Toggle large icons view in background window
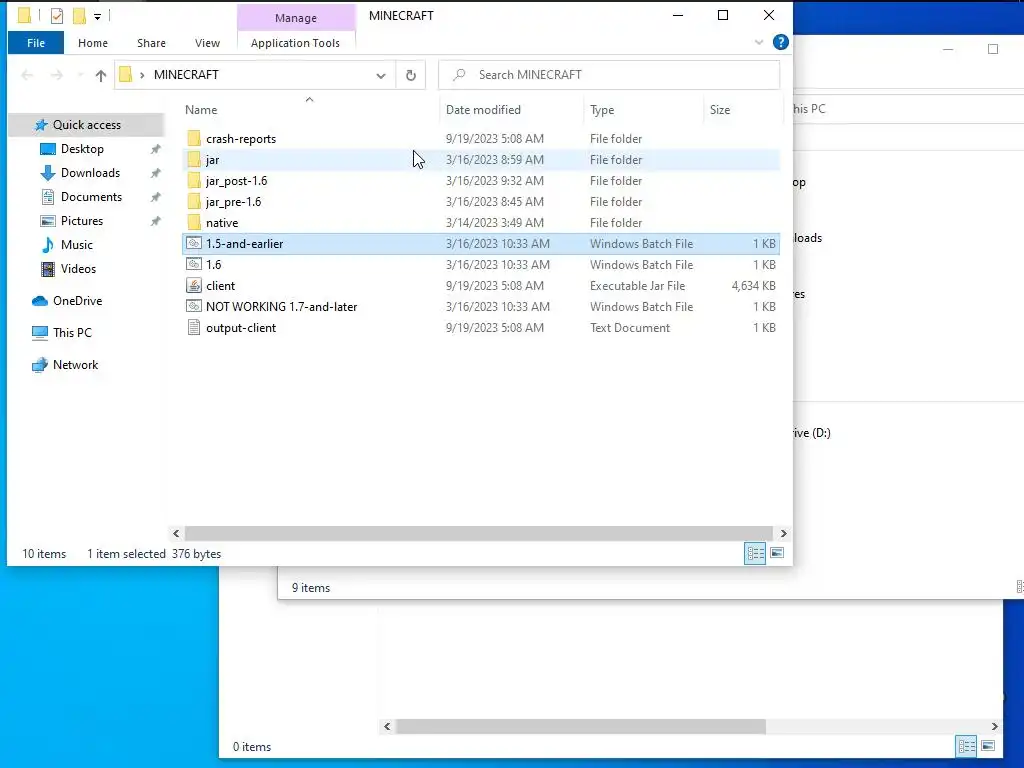This screenshot has width=1024, height=768. coord(988,746)
